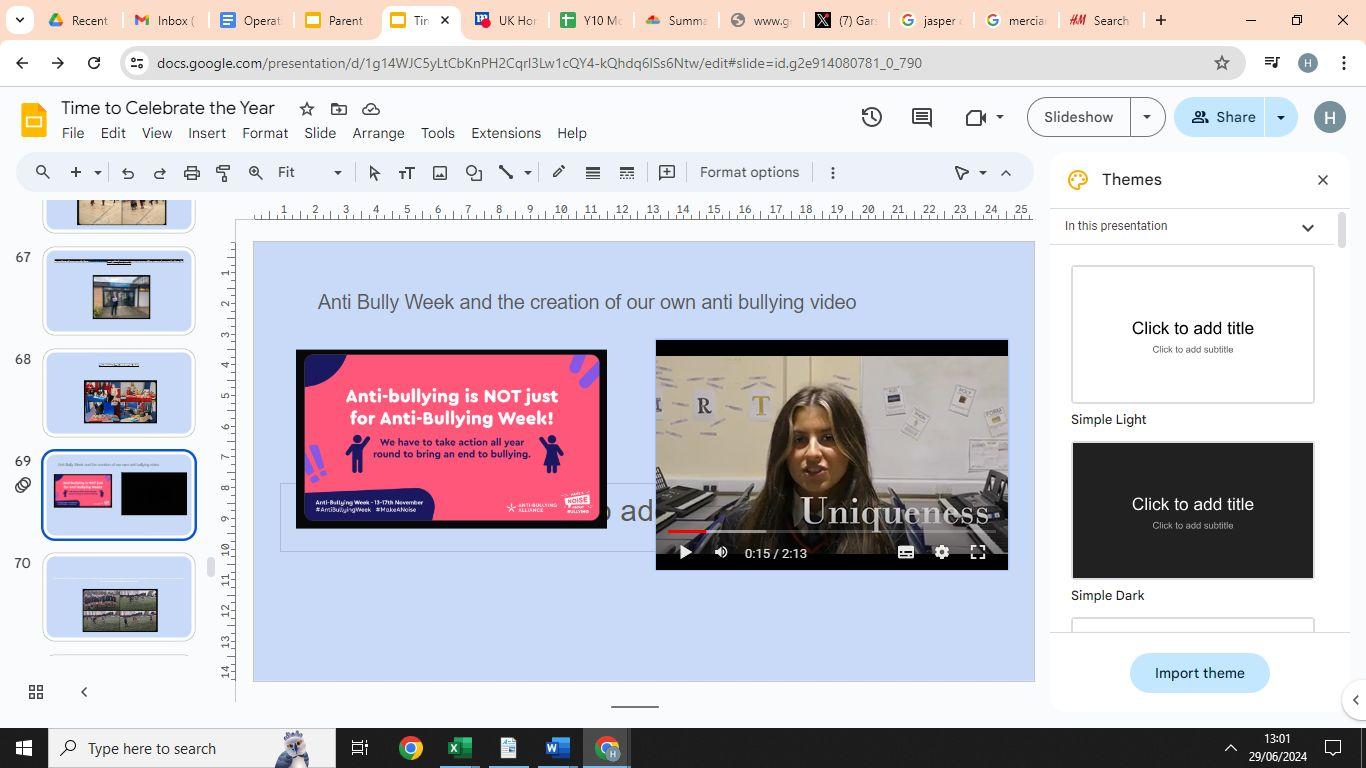The width and height of the screenshot is (1366, 768).
Task: Select slide 68 thumbnail
Action: pyautogui.click(x=119, y=393)
